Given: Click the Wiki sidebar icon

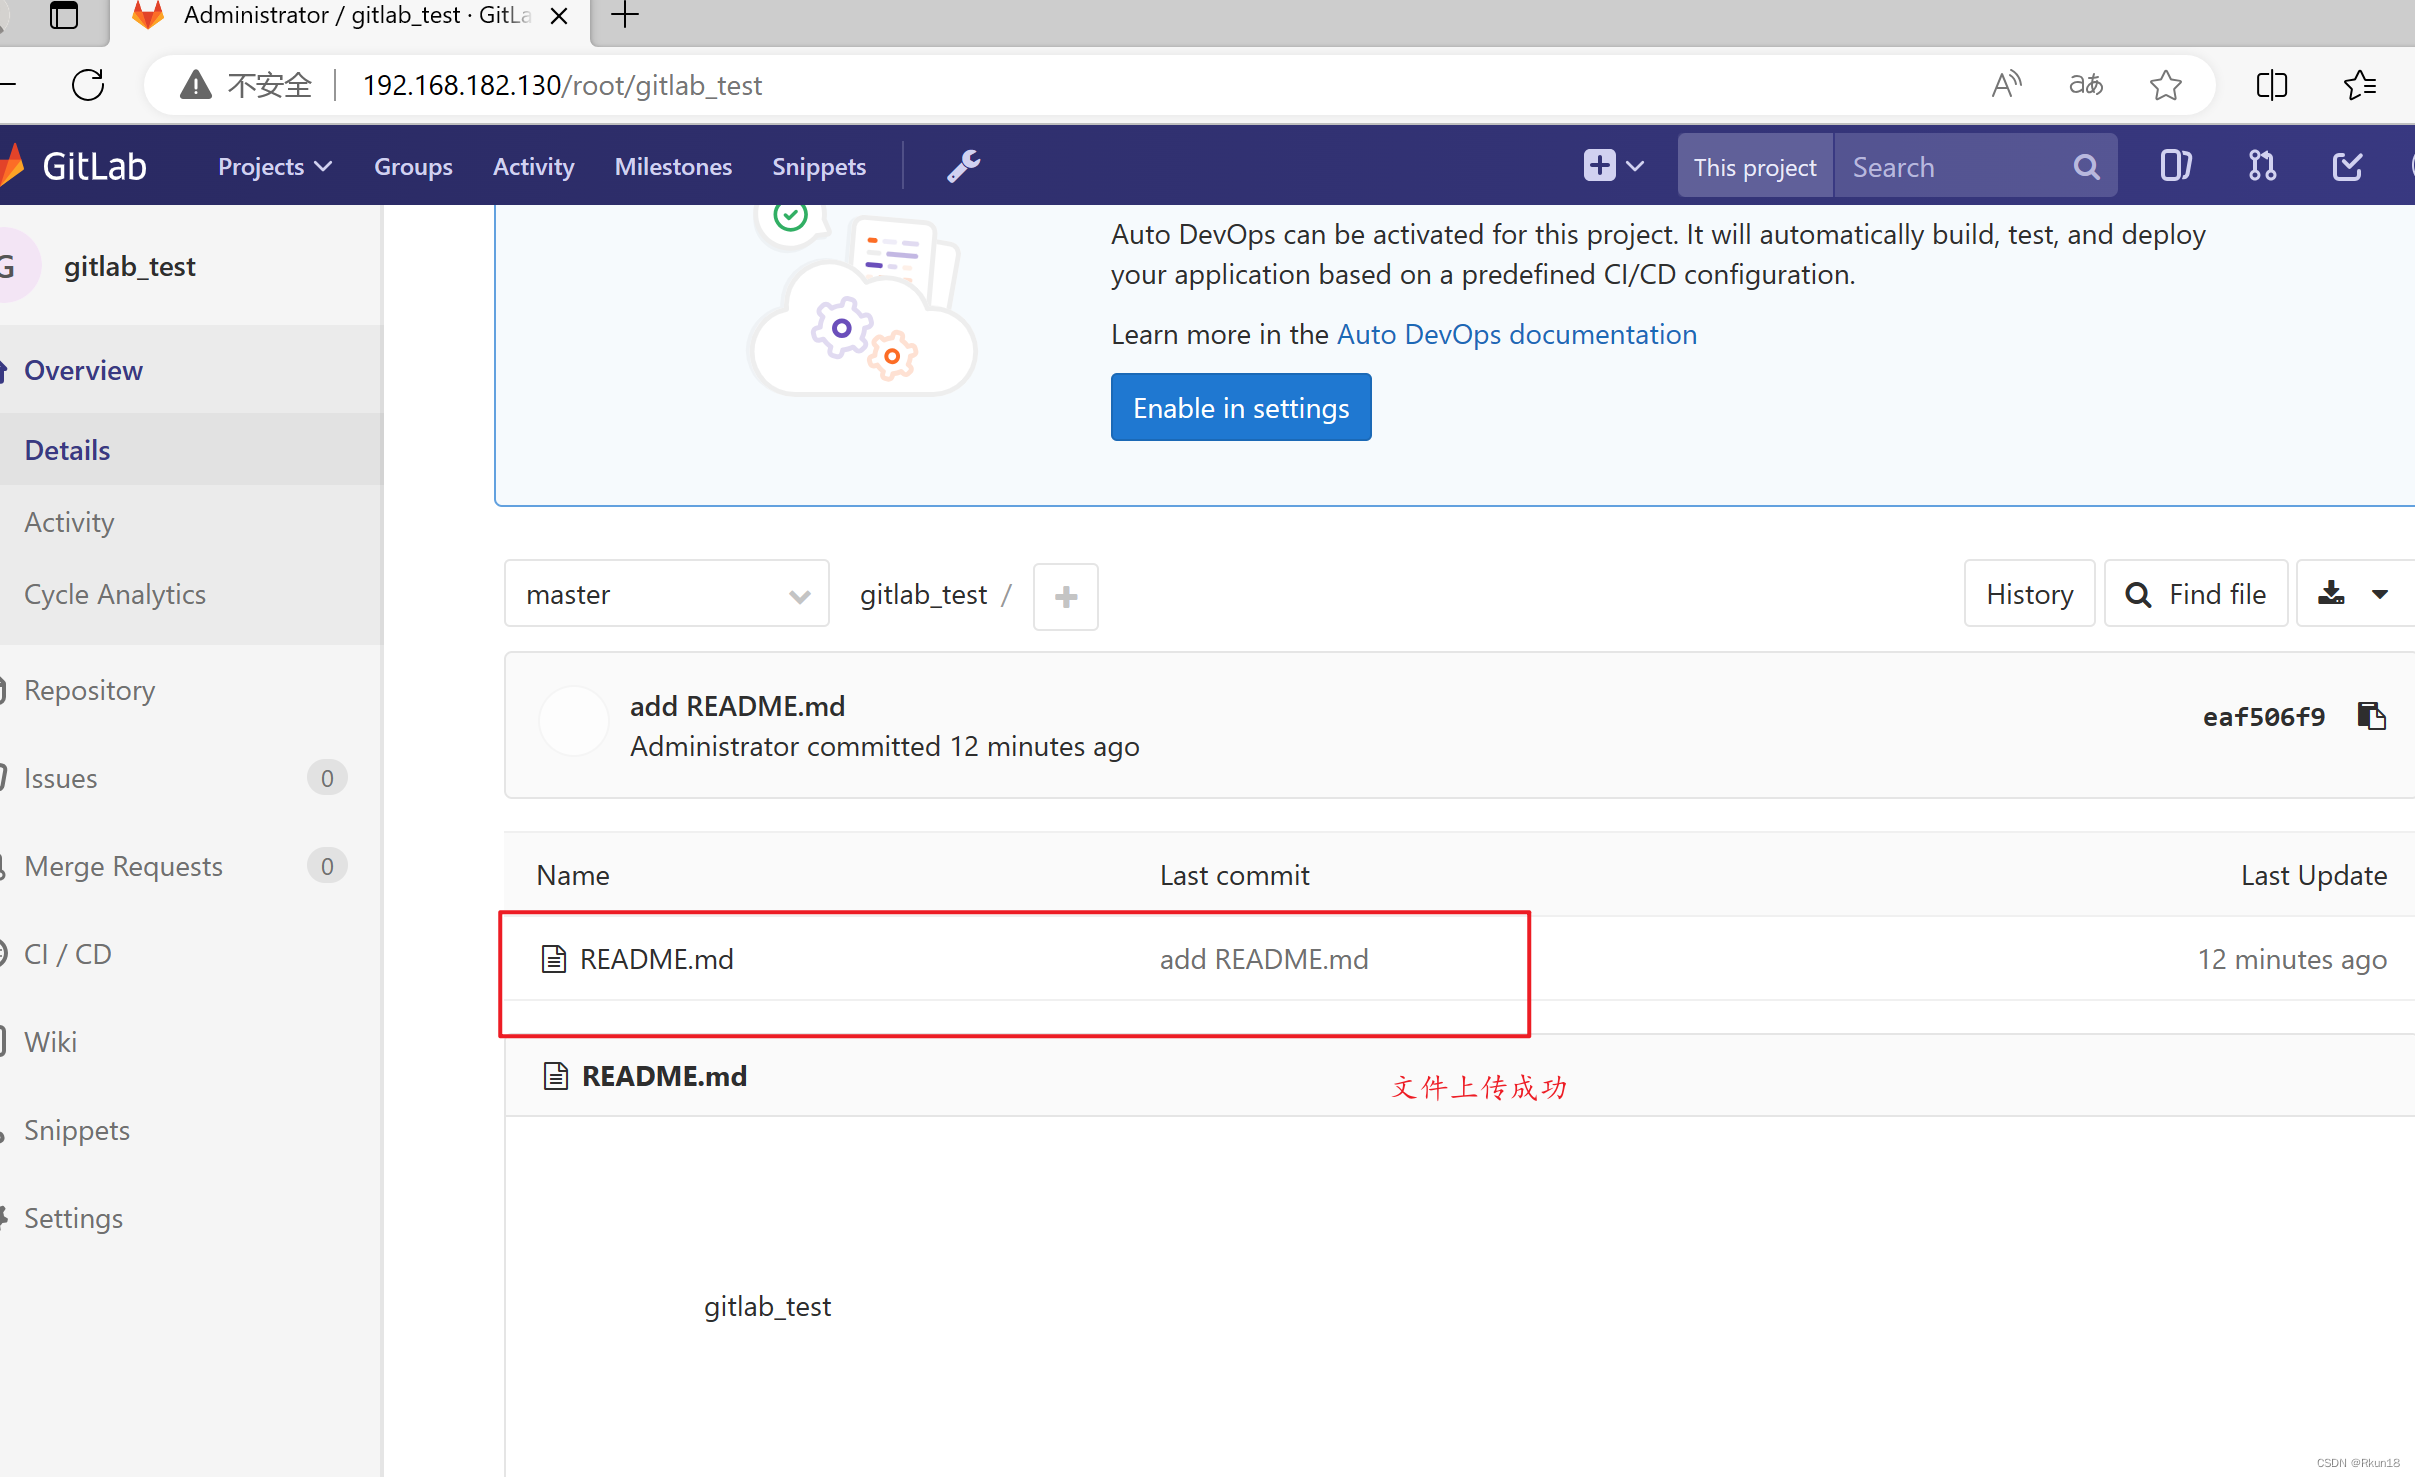Looking at the screenshot, I should 50,1040.
